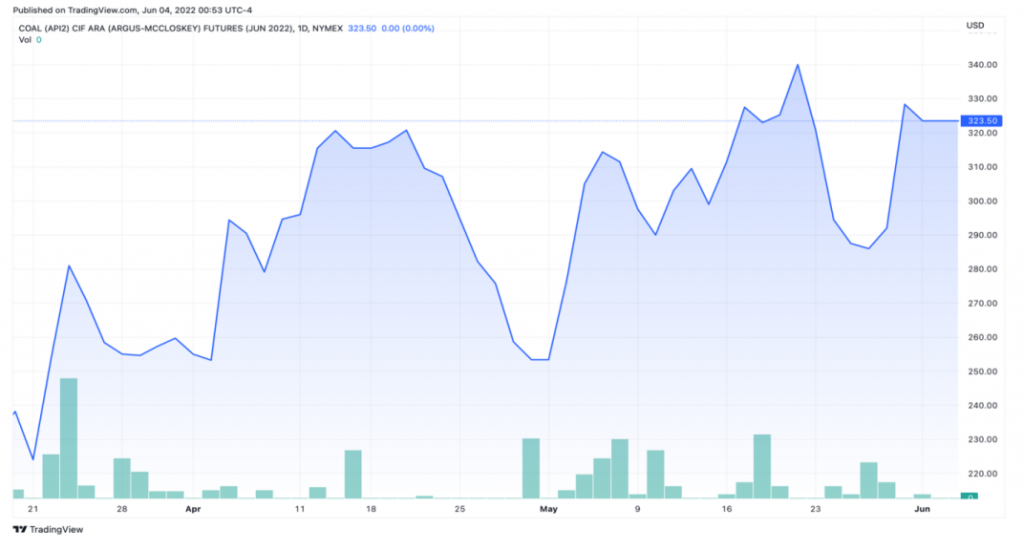Click the Jun date label on time axis
Screen dimensions: 1024x551
click(921, 509)
